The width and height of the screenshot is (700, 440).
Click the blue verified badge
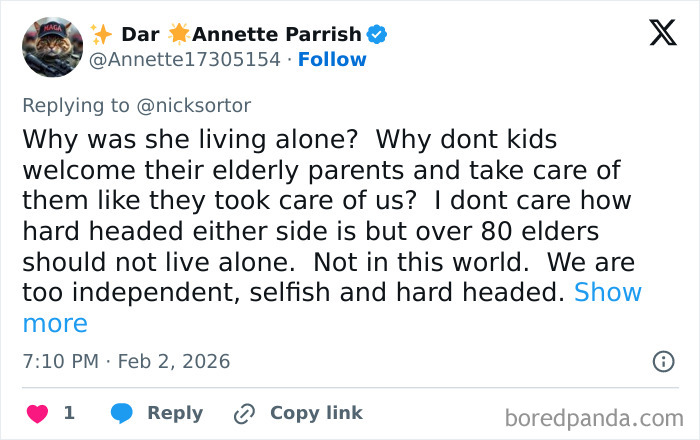(376, 34)
